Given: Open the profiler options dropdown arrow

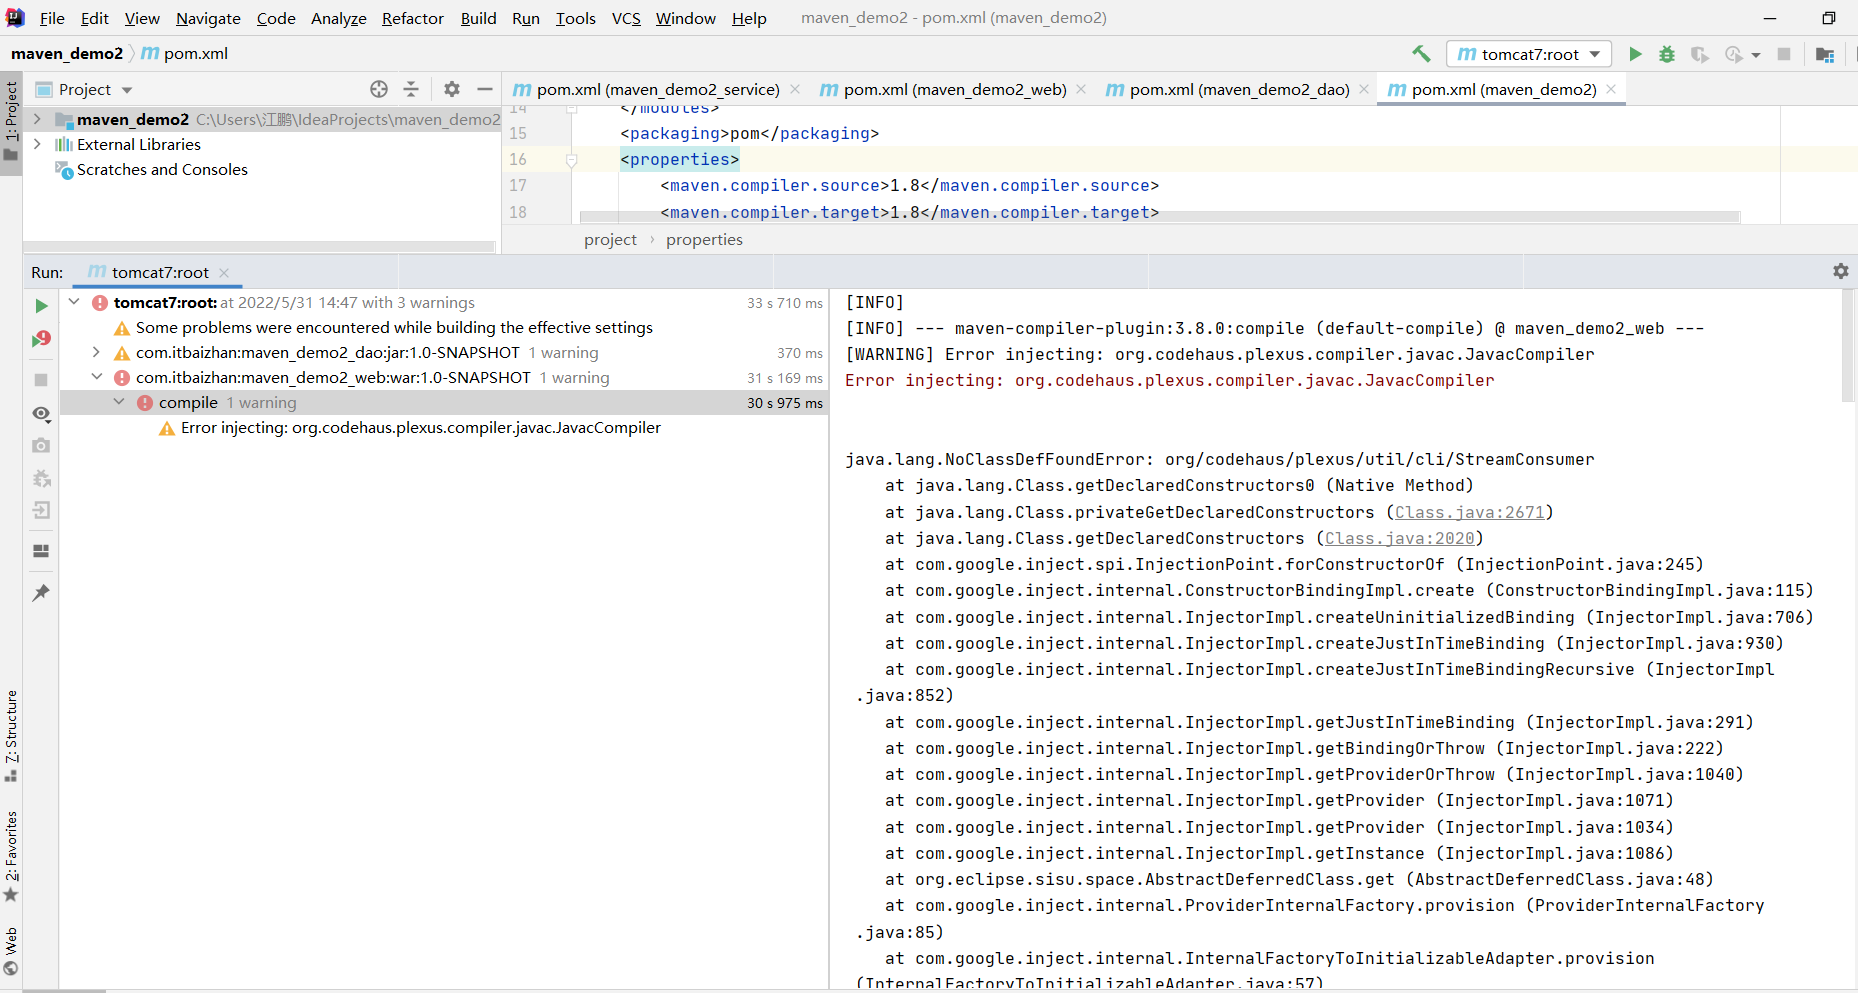Looking at the screenshot, I should click(1756, 55).
